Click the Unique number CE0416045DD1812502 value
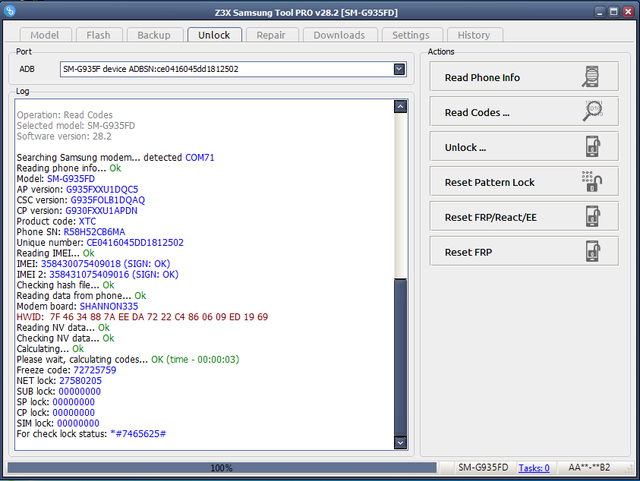 135,243
